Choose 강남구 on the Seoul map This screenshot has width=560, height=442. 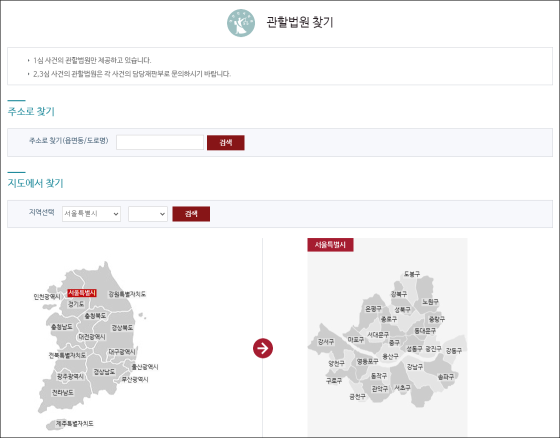pos(415,367)
